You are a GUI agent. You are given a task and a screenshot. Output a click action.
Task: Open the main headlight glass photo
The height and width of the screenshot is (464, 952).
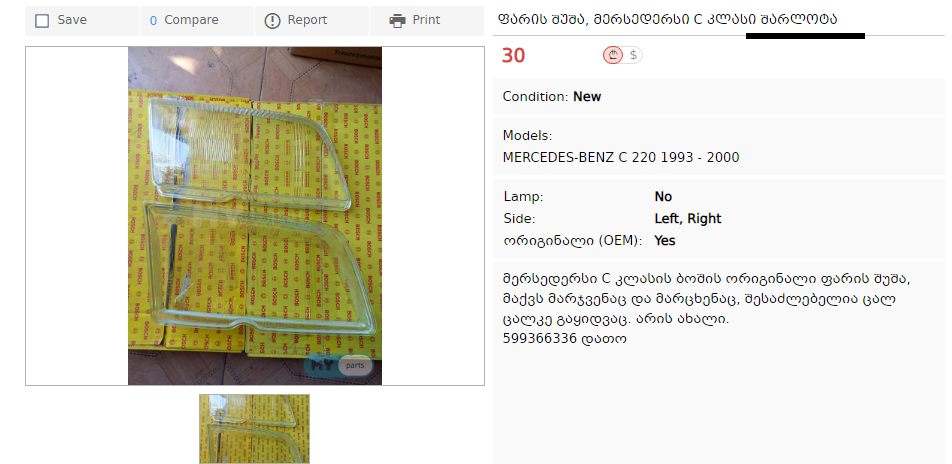pos(255,216)
